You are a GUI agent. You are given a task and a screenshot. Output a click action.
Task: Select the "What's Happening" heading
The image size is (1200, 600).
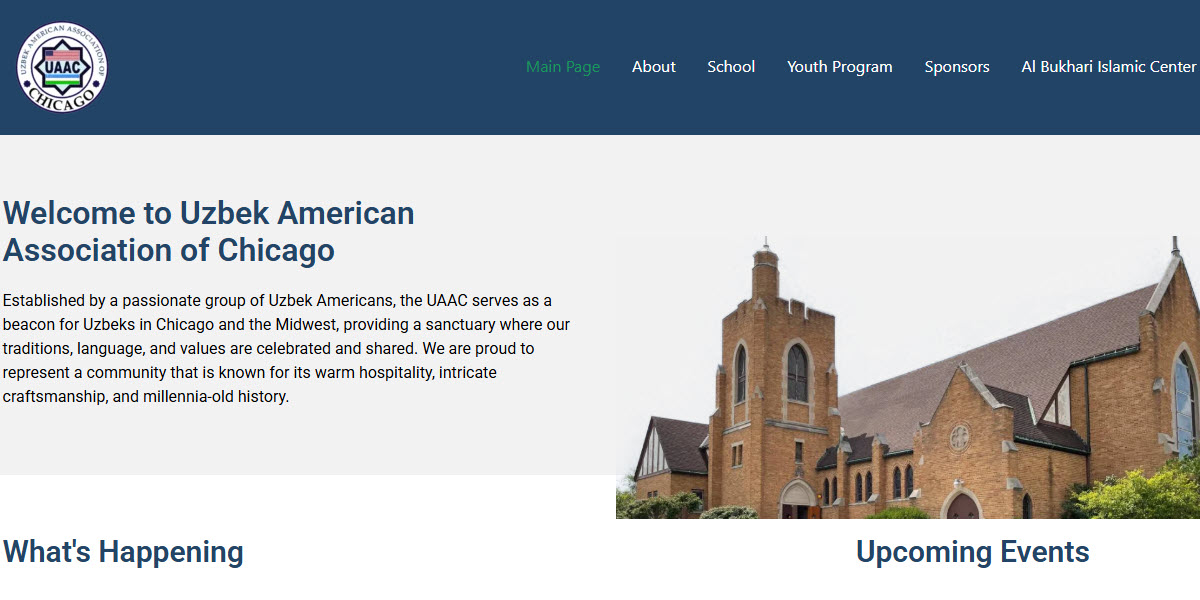[x=123, y=551]
